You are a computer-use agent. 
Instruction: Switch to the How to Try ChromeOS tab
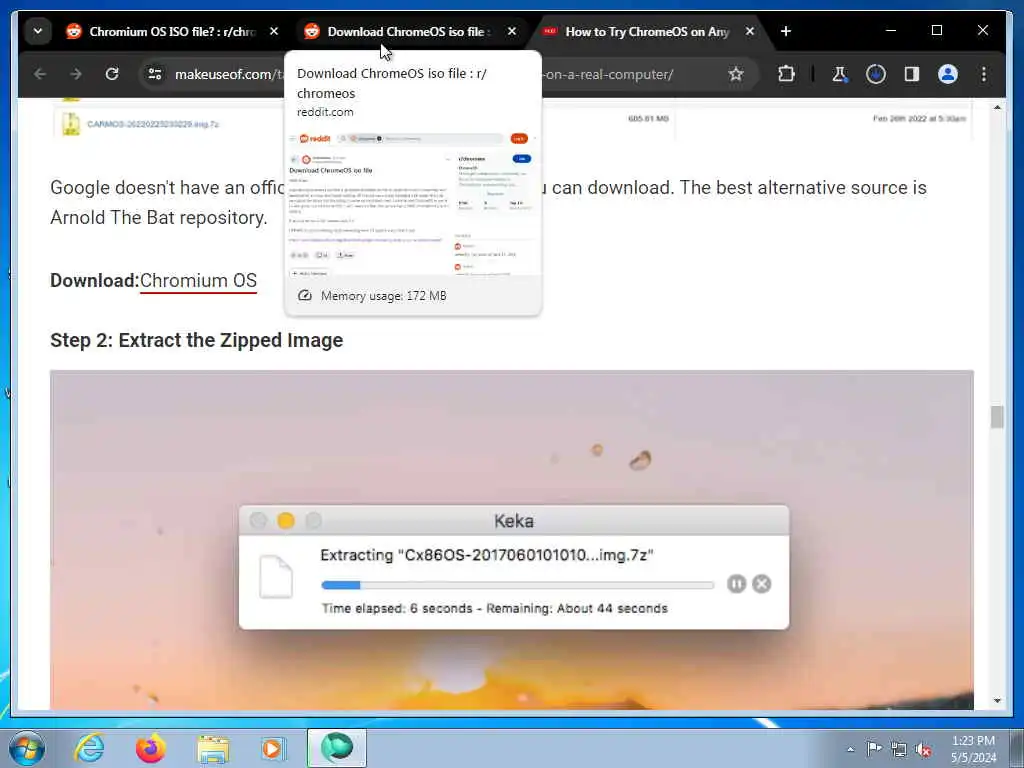pyautogui.click(x=648, y=31)
